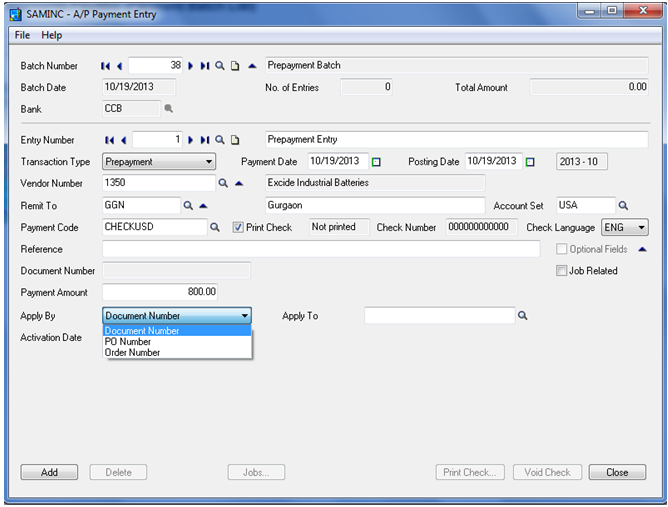Click the zoom arrow beside Batch Number

(x=252, y=66)
